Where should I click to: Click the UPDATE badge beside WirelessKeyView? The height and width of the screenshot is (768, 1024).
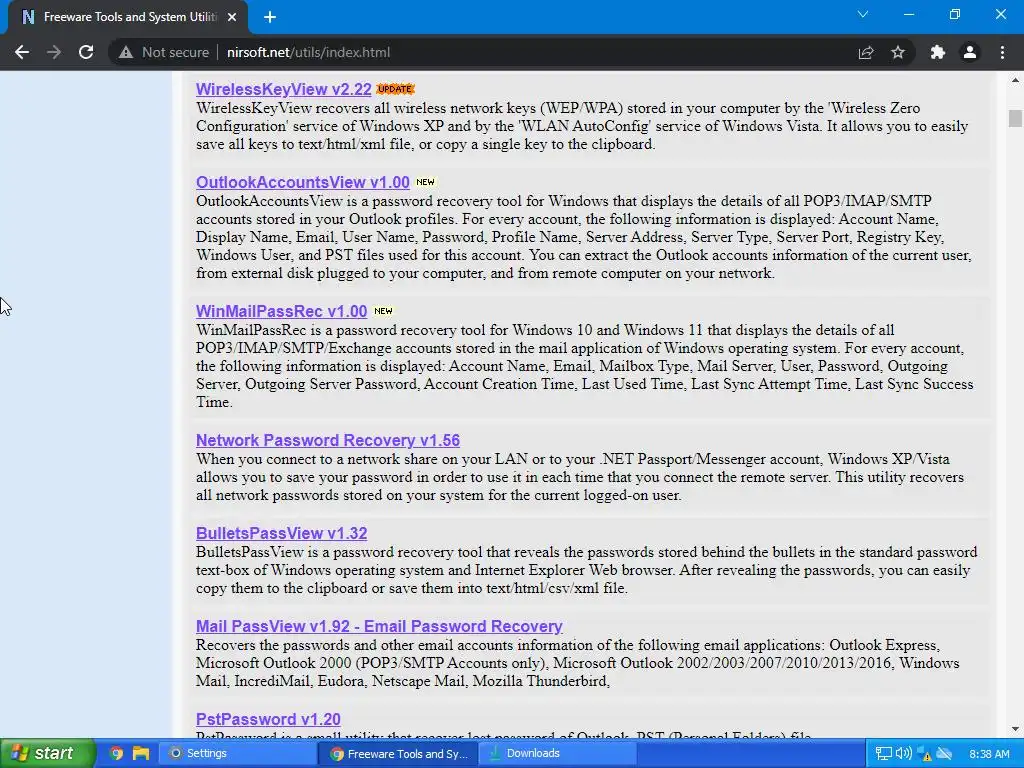(395, 89)
